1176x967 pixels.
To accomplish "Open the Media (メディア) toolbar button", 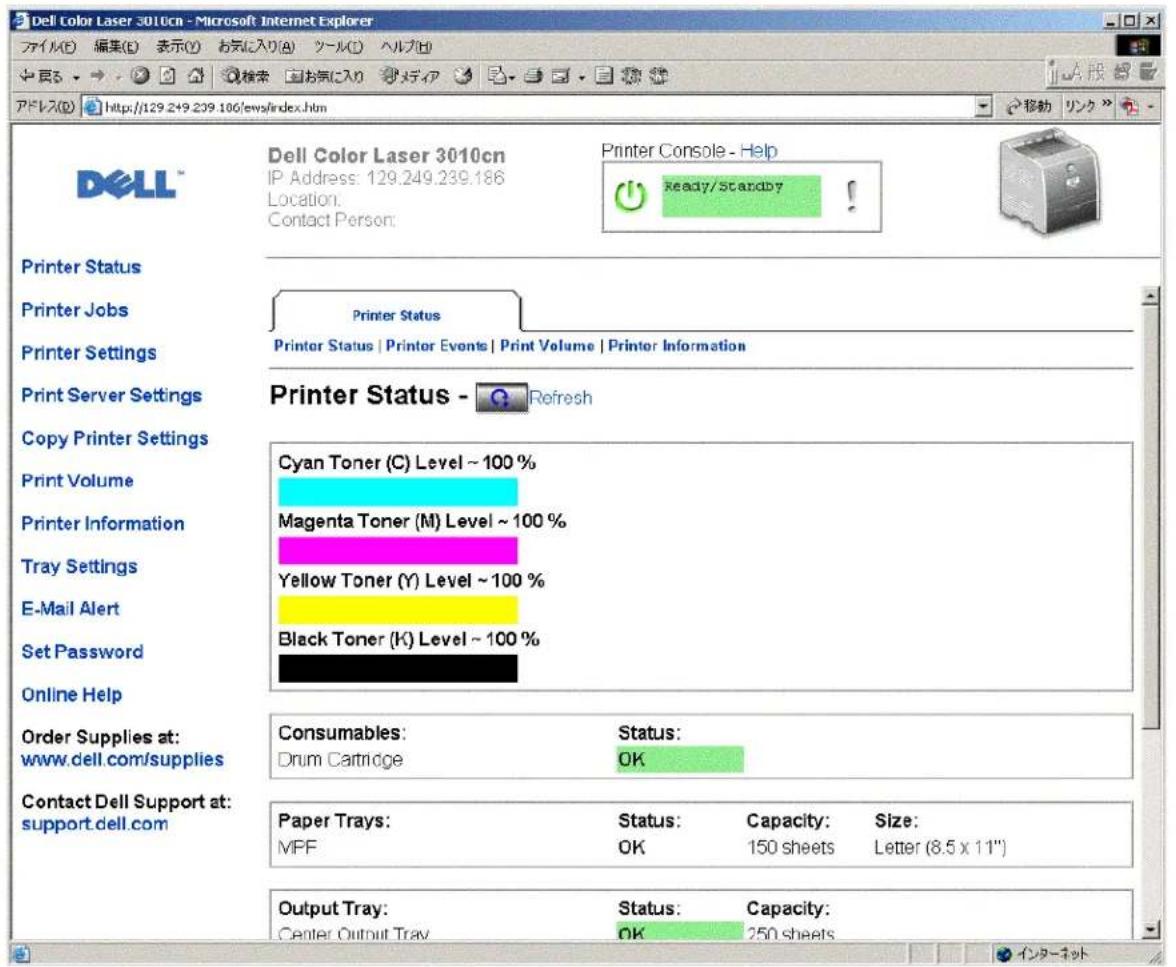I will (x=409, y=76).
